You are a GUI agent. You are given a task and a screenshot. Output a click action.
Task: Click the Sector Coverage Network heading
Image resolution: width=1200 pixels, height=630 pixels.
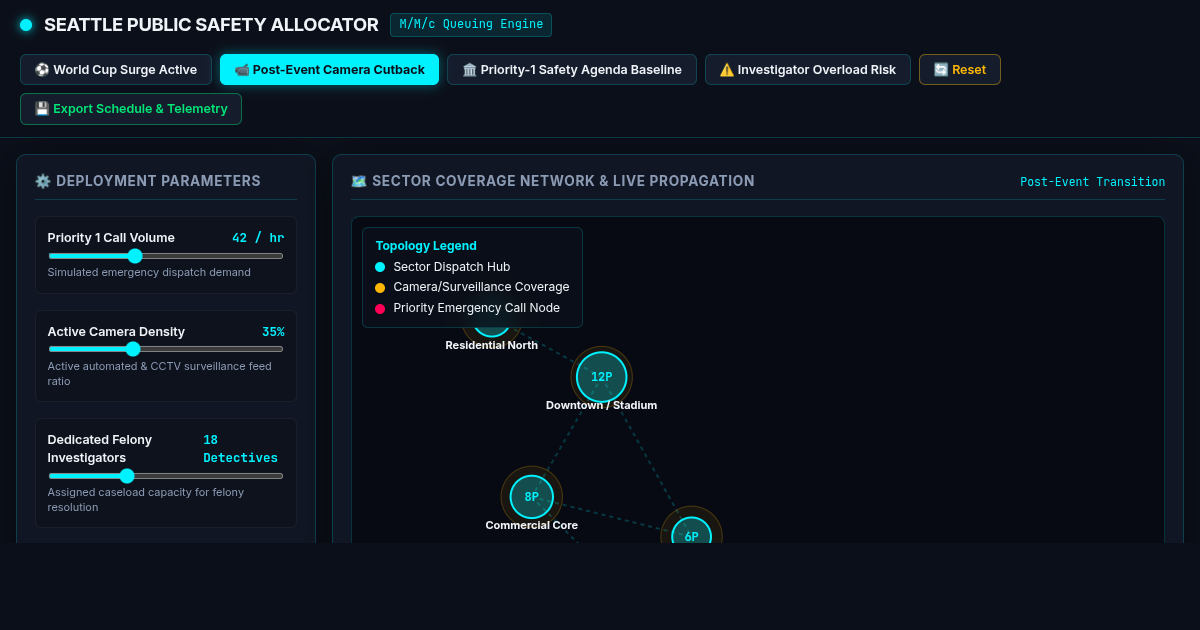(x=553, y=181)
